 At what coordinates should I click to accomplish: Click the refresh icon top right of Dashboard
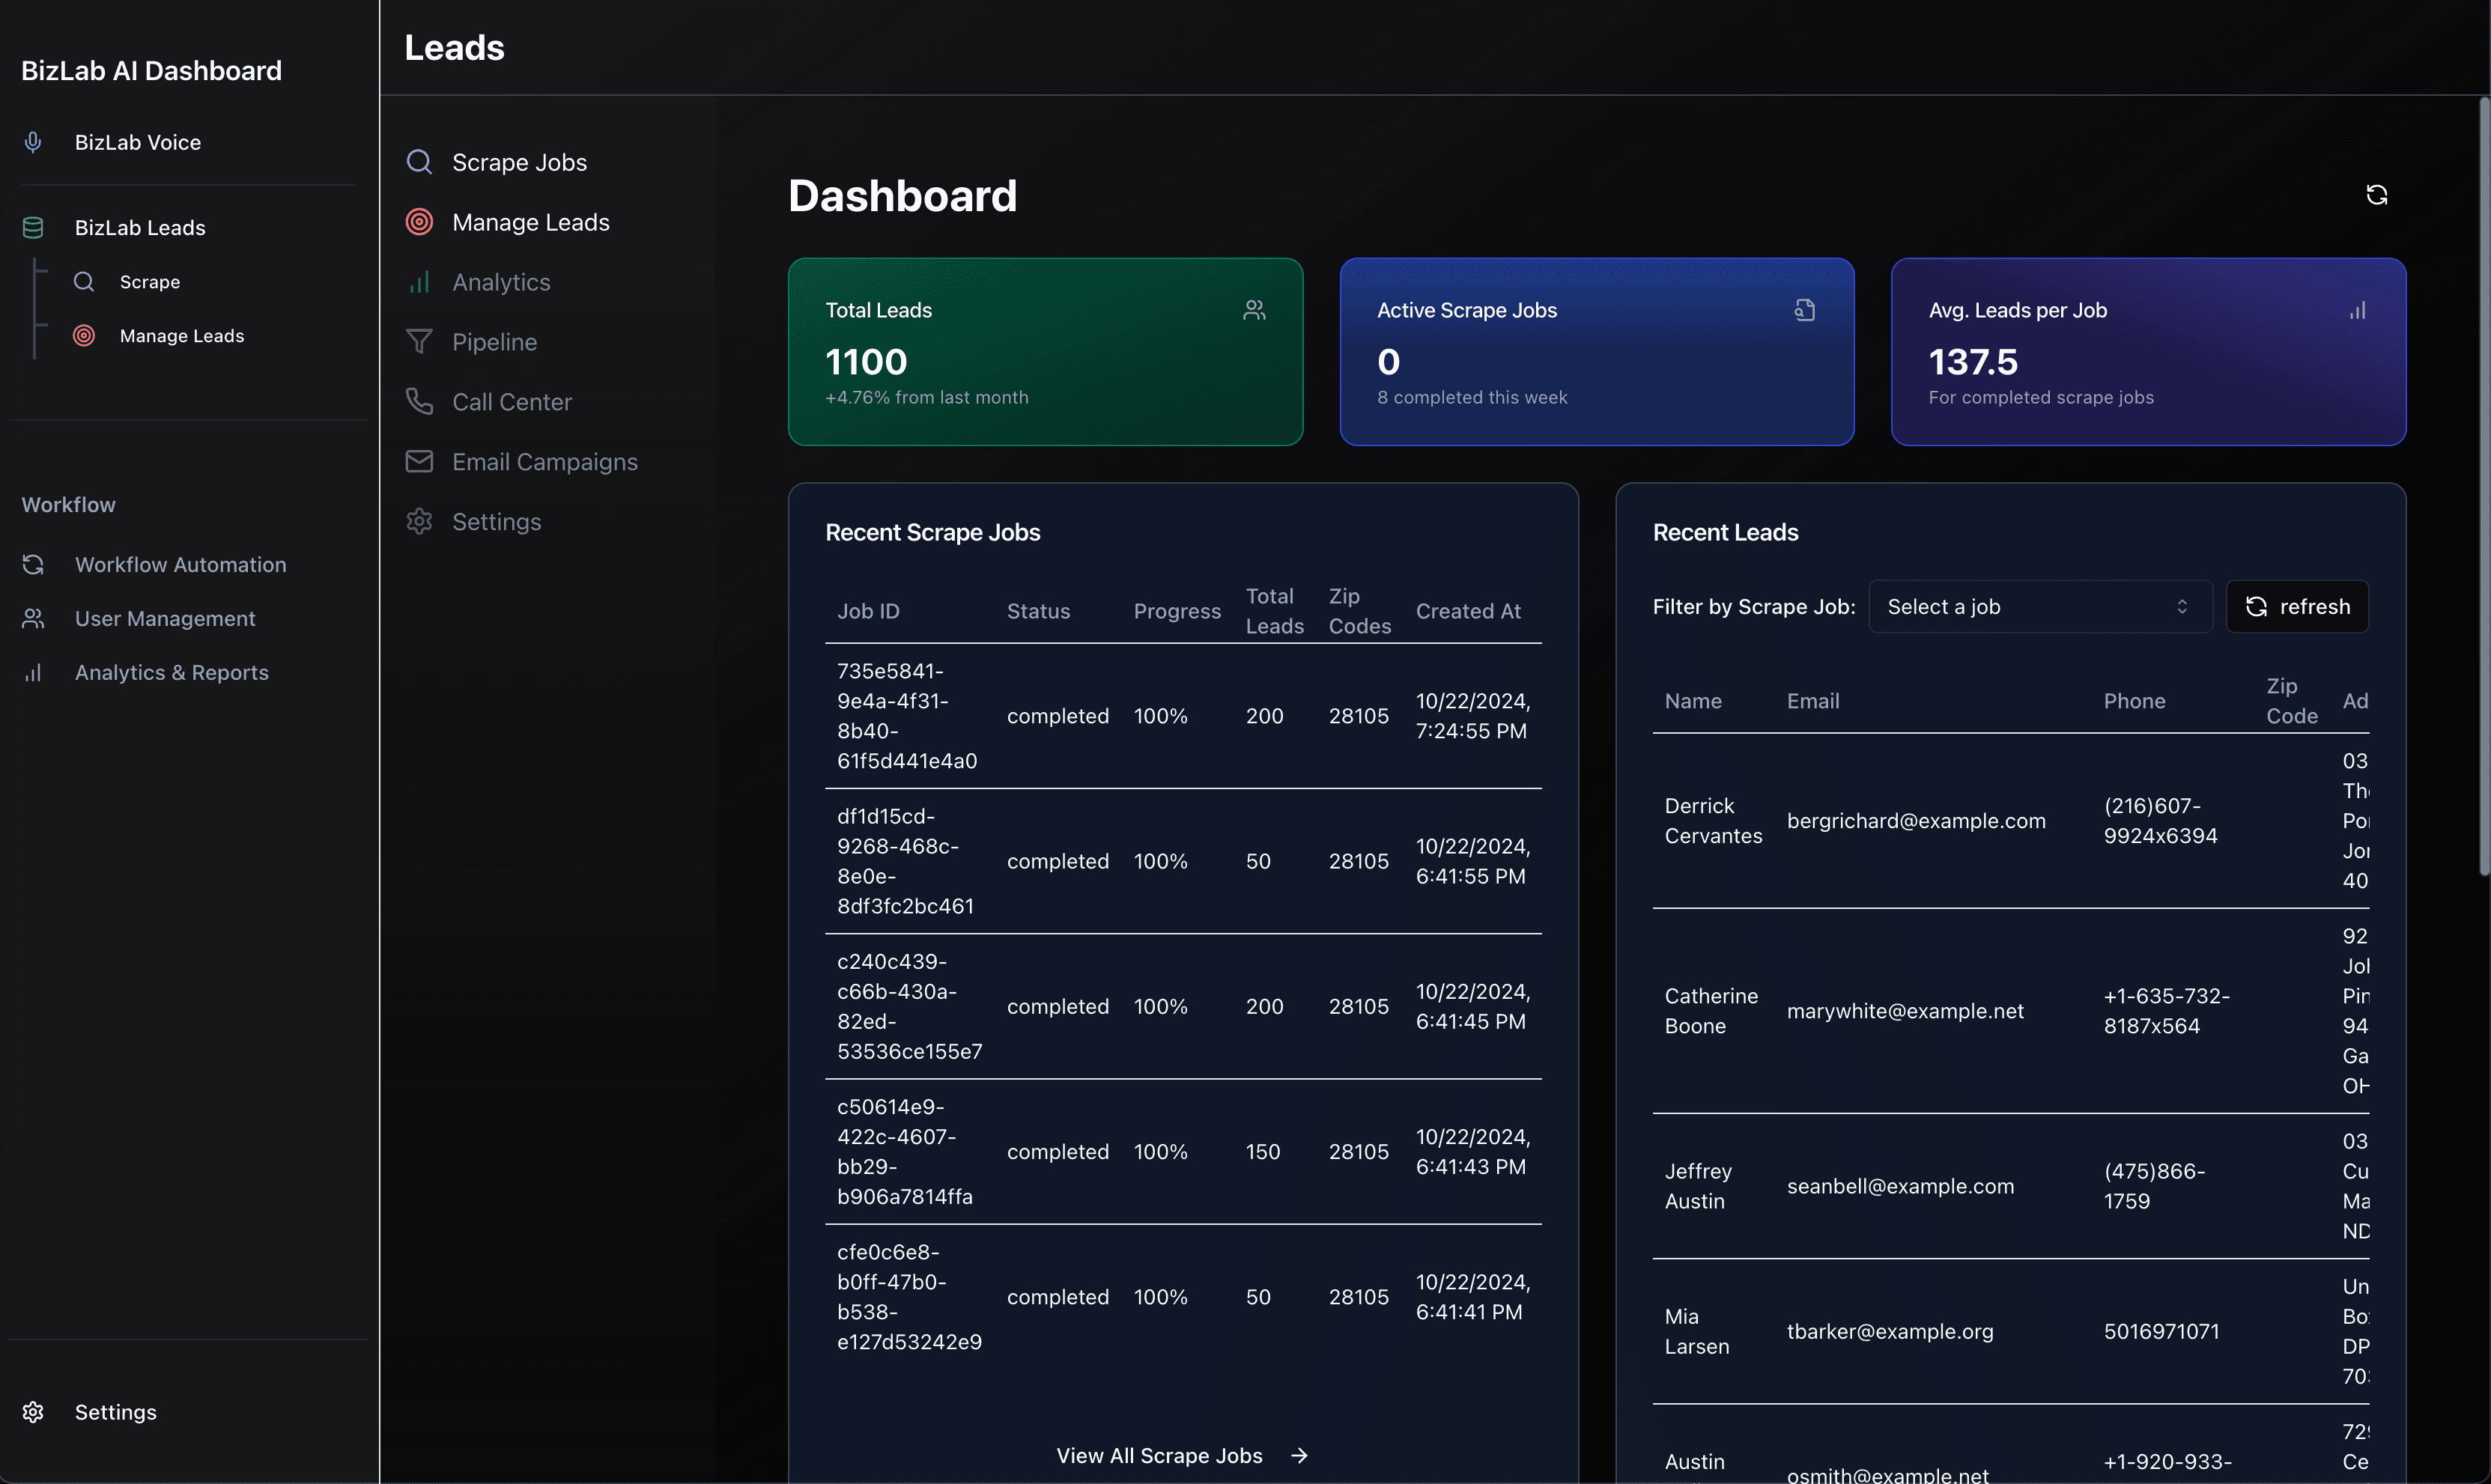2377,194
